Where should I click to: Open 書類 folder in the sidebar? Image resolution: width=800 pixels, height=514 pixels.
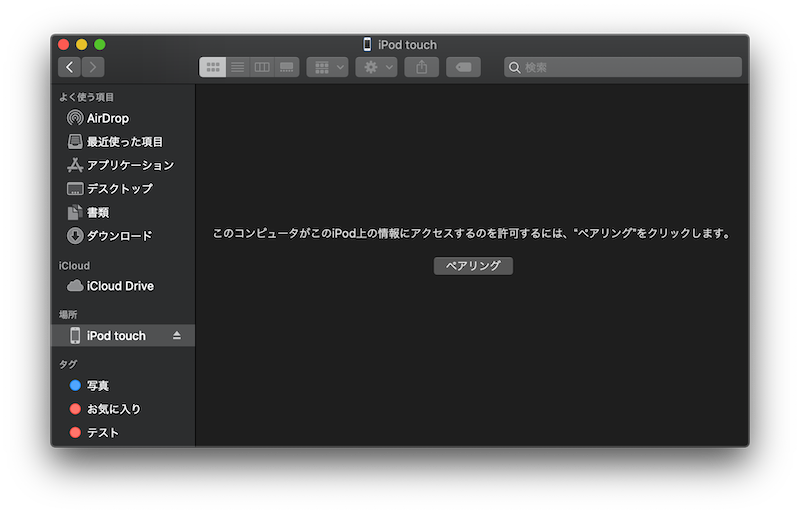(x=122, y=212)
